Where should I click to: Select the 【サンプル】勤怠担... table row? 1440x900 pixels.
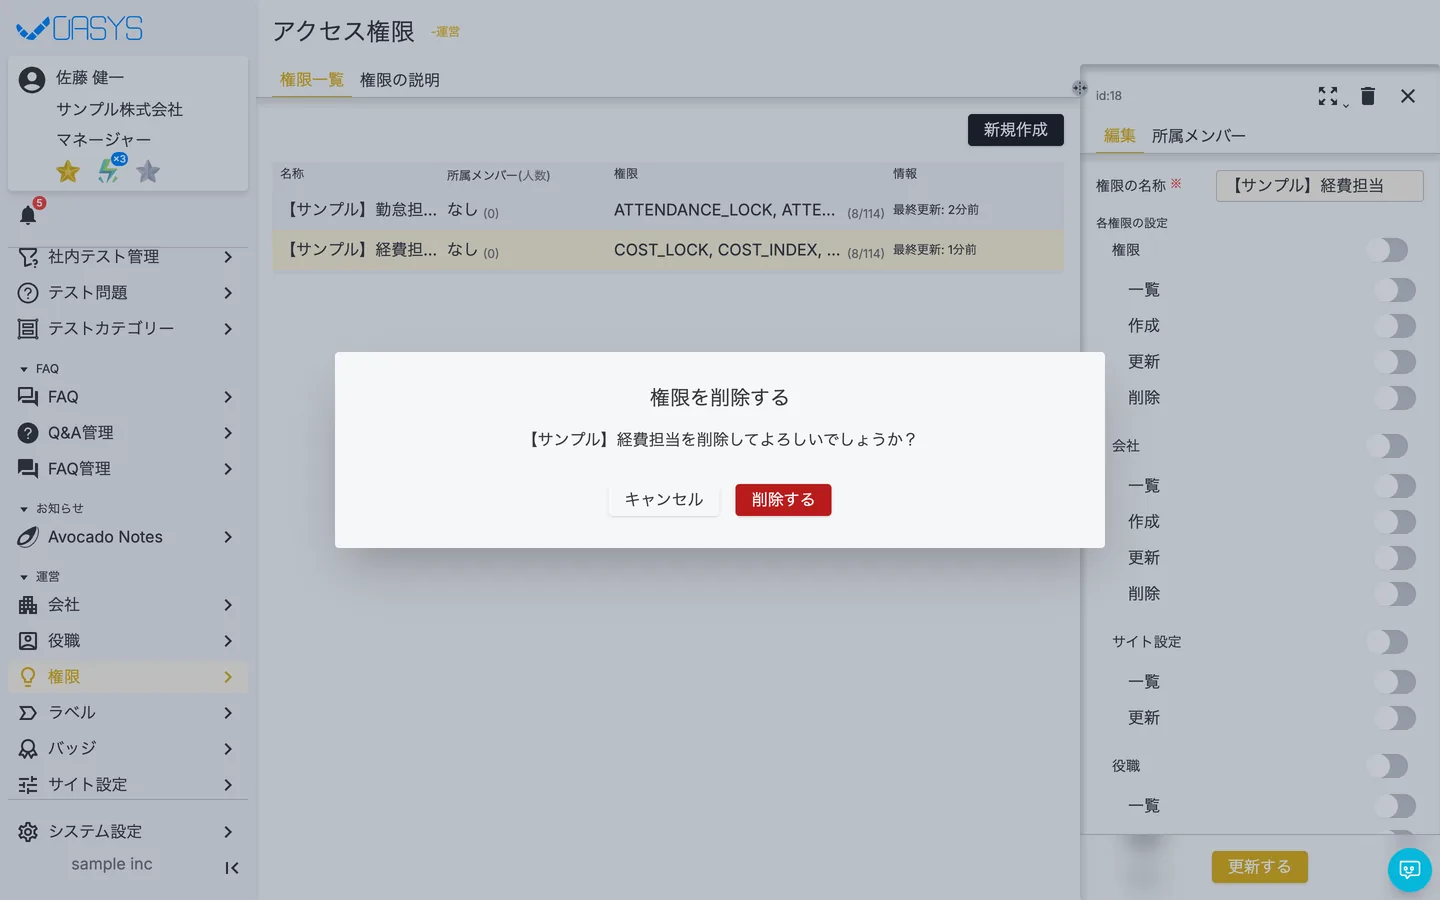668,210
